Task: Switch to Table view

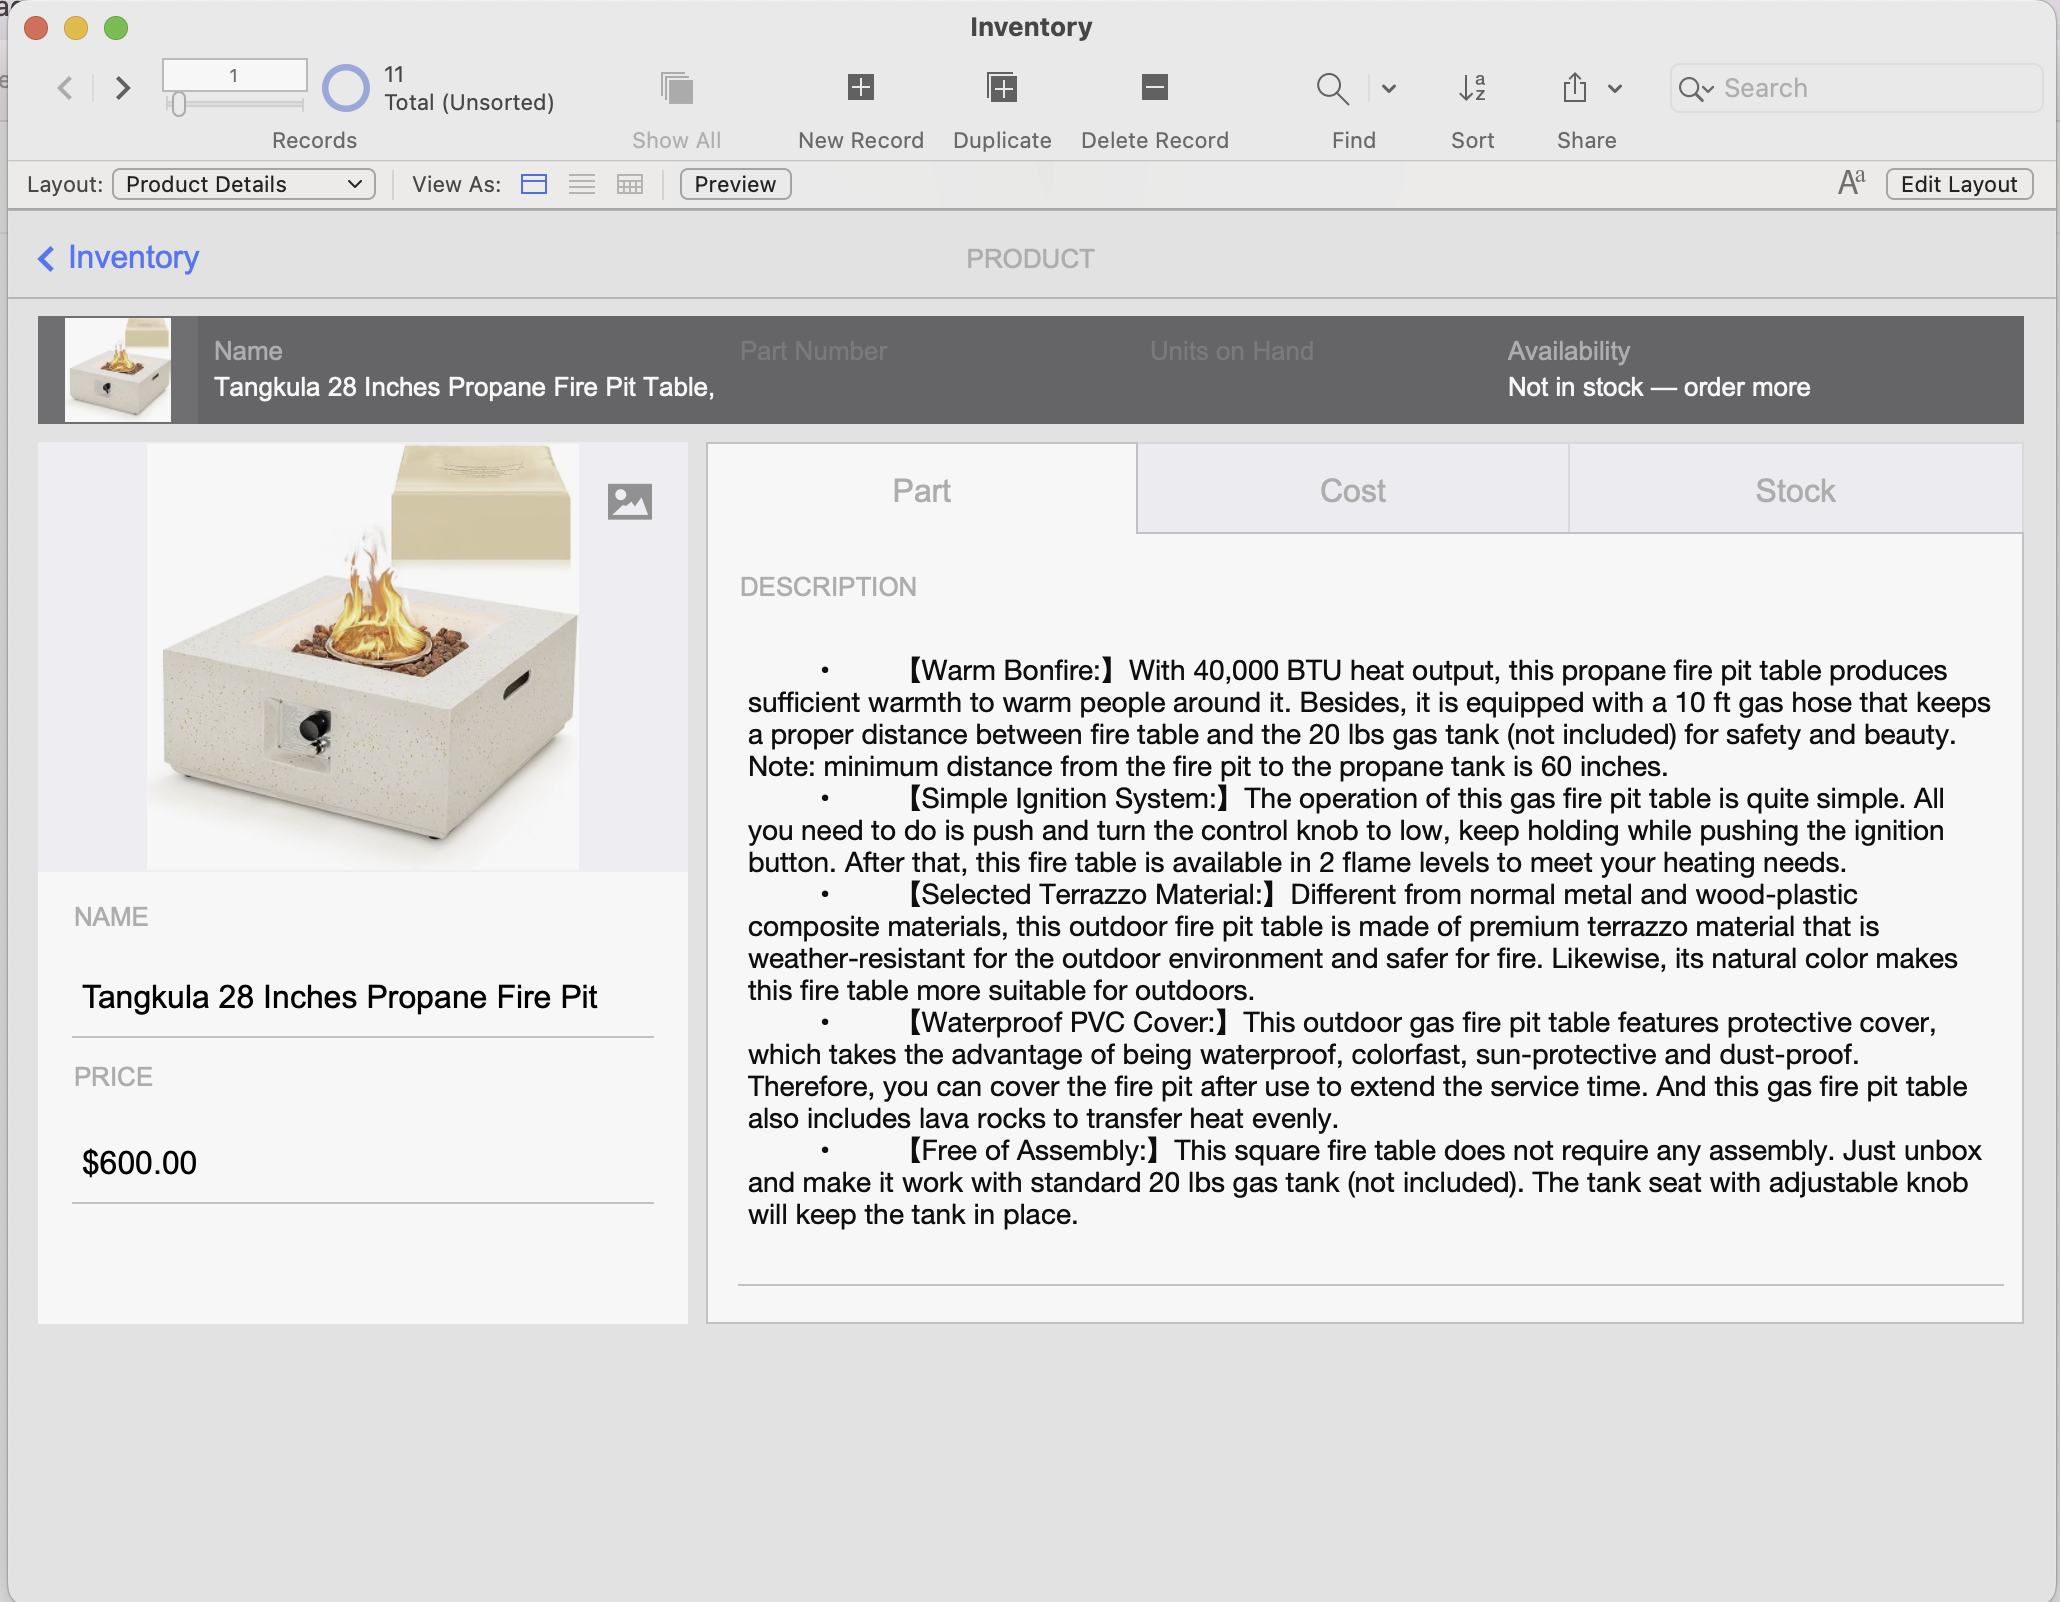Action: click(630, 184)
